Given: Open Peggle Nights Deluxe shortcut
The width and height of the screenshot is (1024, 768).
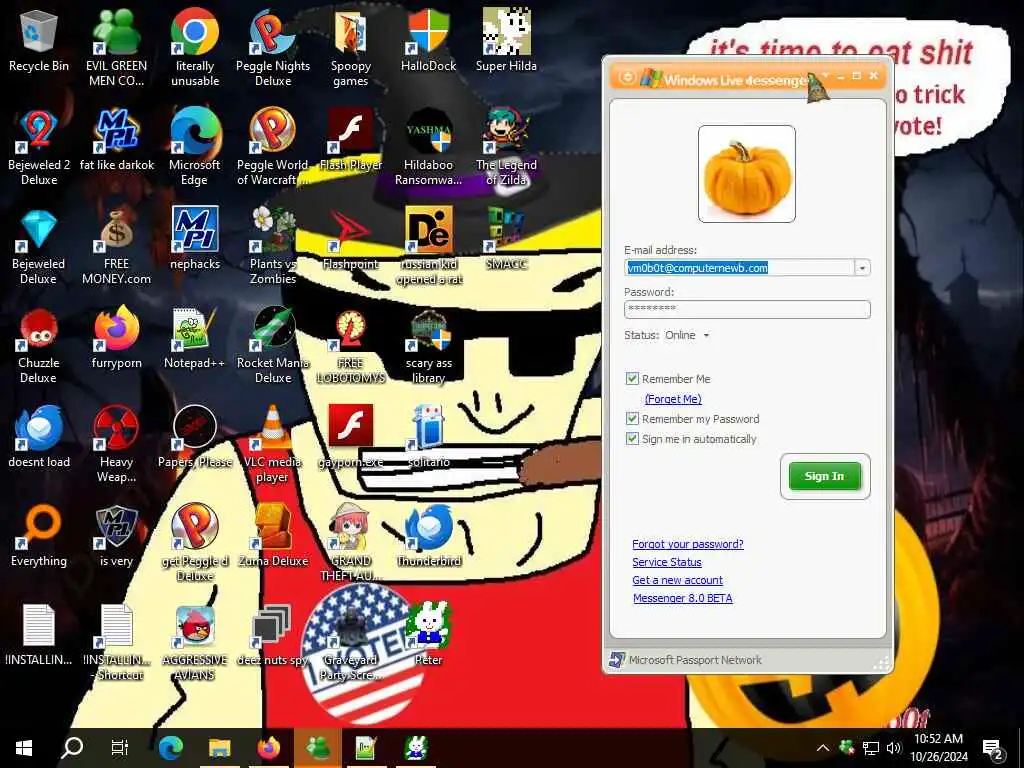Looking at the screenshot, I should 273,49.
